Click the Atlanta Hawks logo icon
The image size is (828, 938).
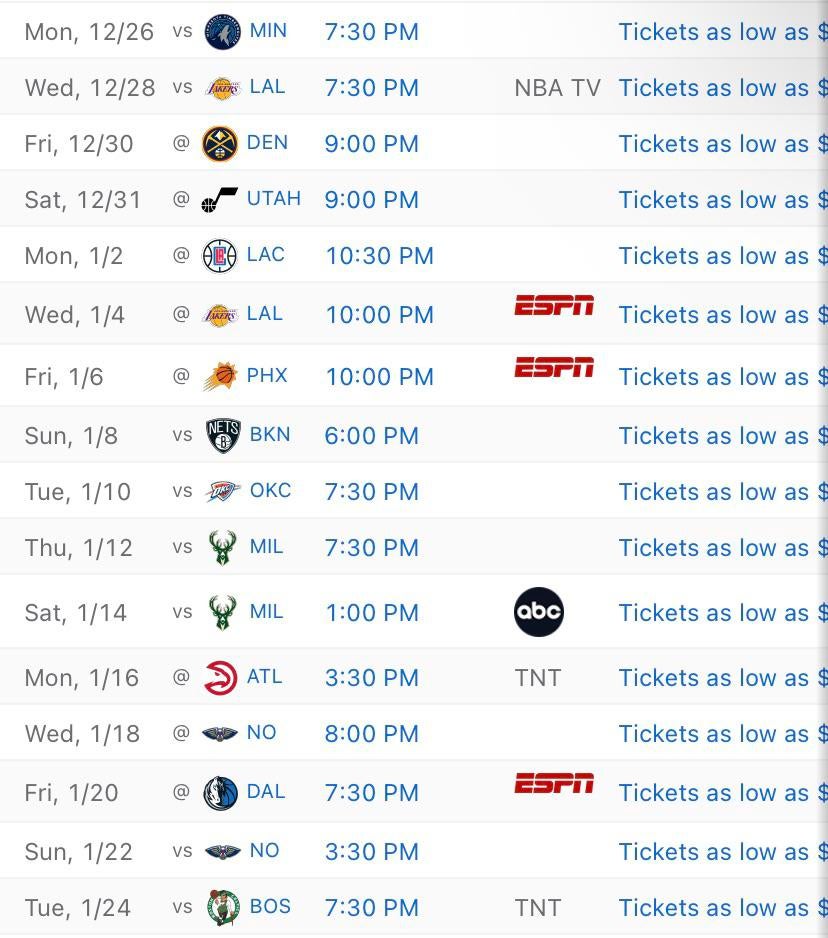click(x=220, y=678)
